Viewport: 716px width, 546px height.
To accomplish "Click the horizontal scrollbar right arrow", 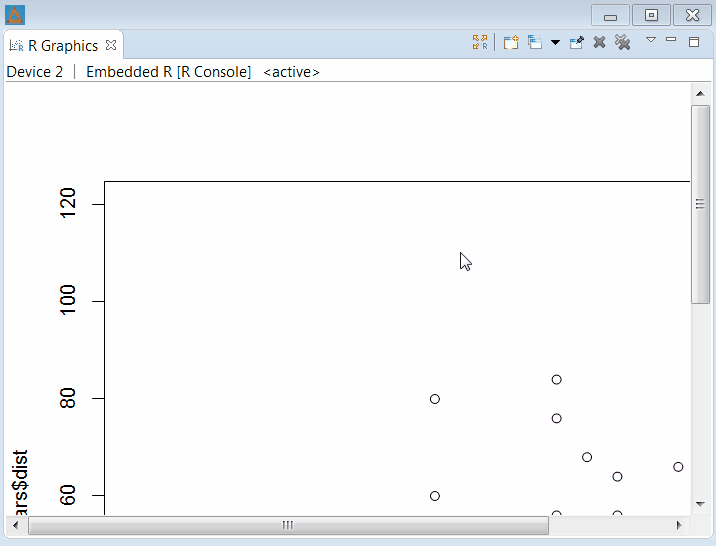I will [679, 525].
